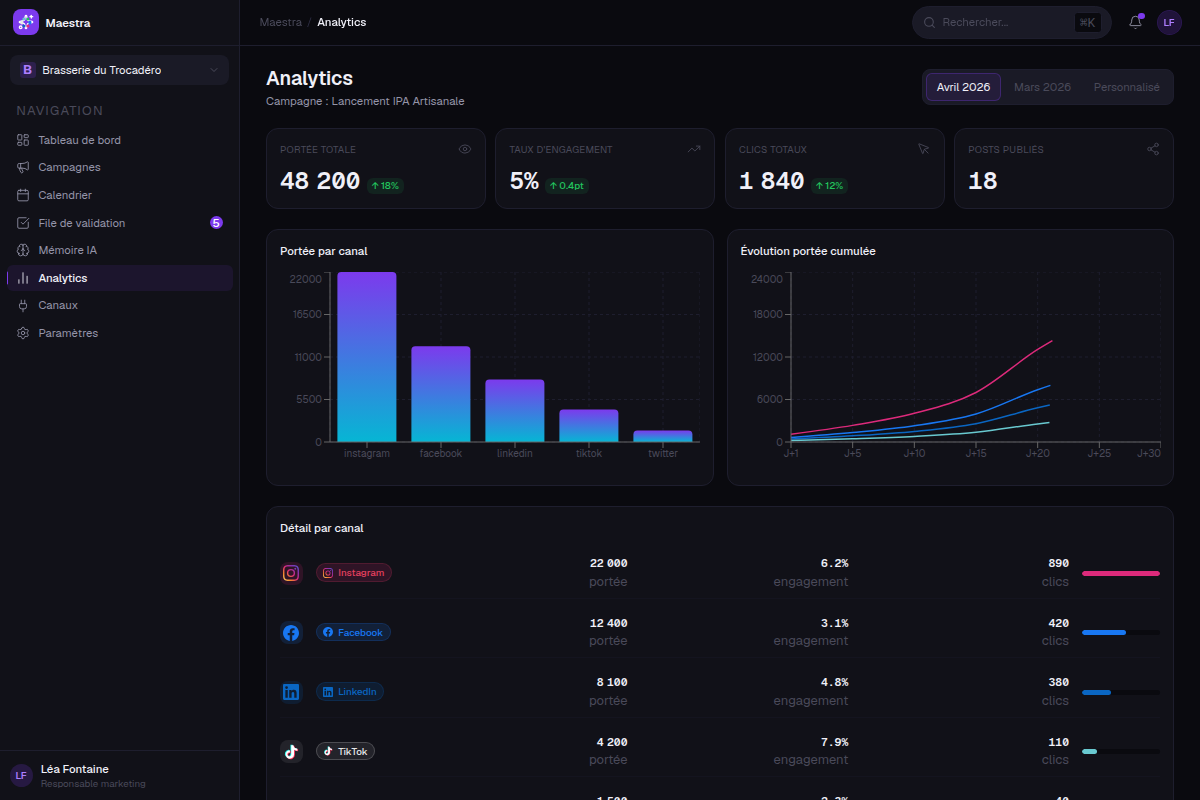Navigate to Mémoire IA

tap(119, 250)
